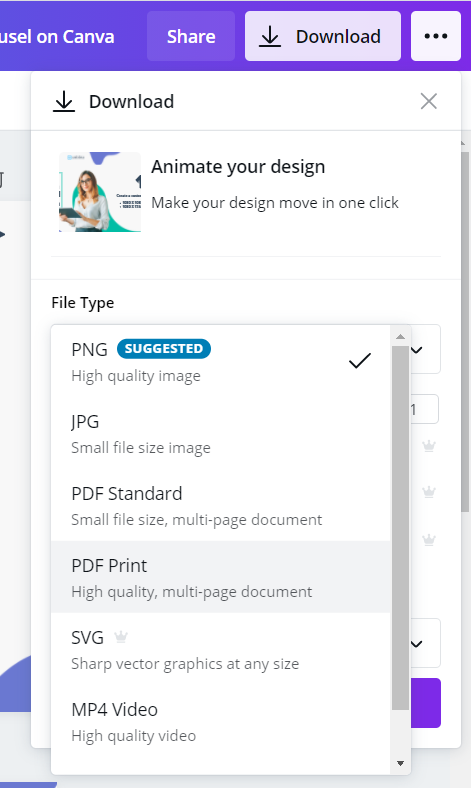The image size is (471, 788).
Task: Click the Animate your design heading
Action: click(x=238, y=166)
